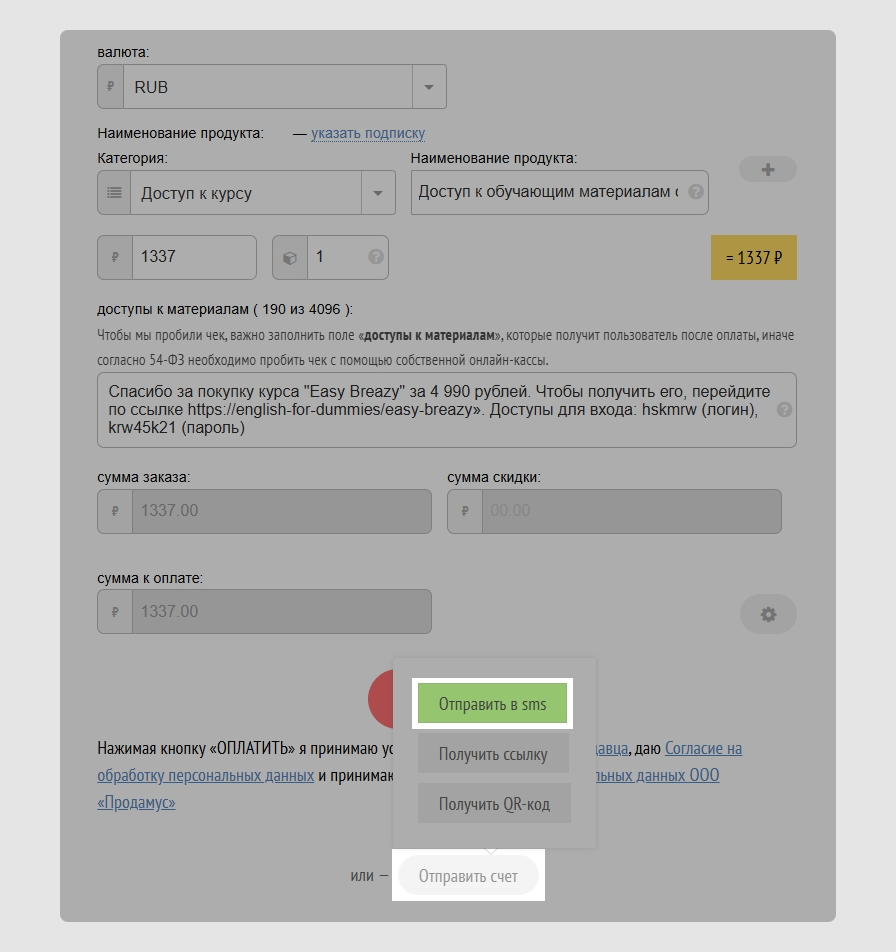Choose 'Получить QR-код' from popup
Image resolution: width=896 pixels, height=952 pixels.
click(x=493, y=803)
